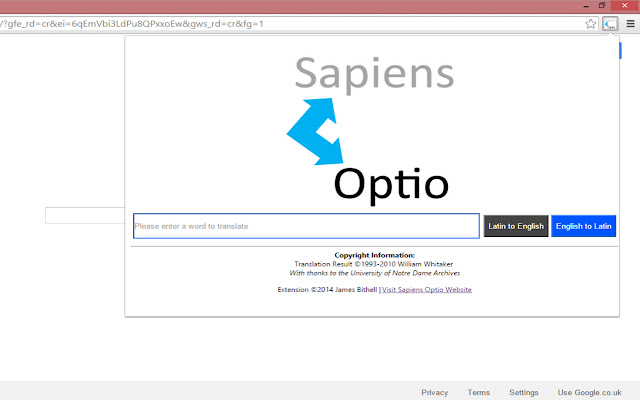Viewport: 640px width, 400px height.
Task: Click the Latin to English button
Action: 516,226
